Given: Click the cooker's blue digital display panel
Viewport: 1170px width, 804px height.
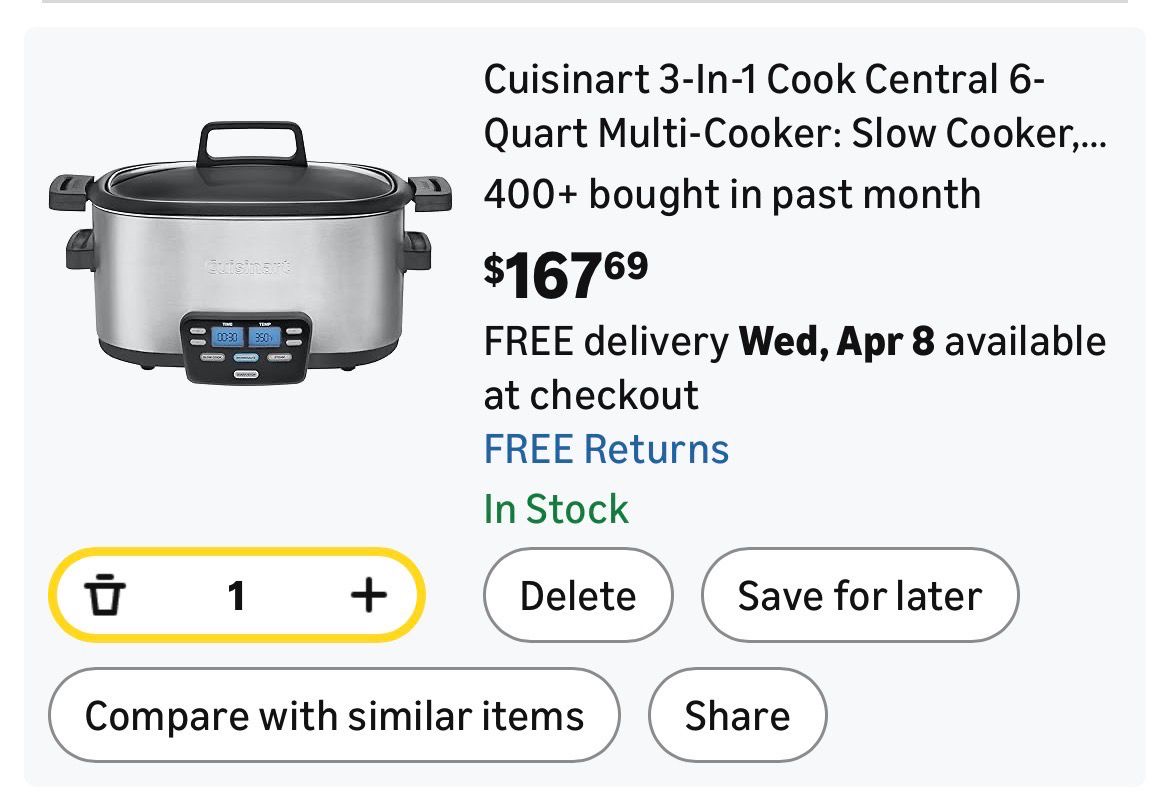Looking at the screenshot, I should pos(247,338).
